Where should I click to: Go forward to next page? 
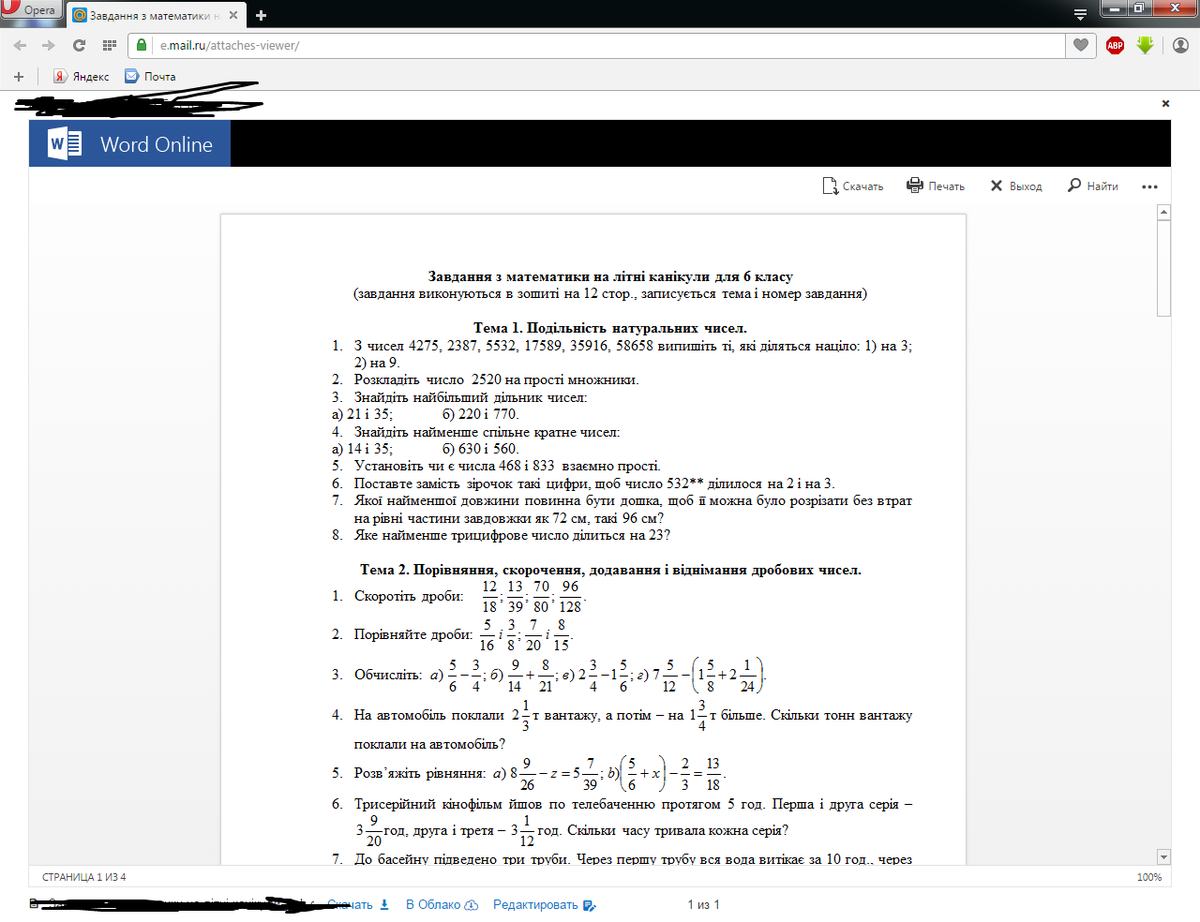pyautogui.click(x=49, y=45)
